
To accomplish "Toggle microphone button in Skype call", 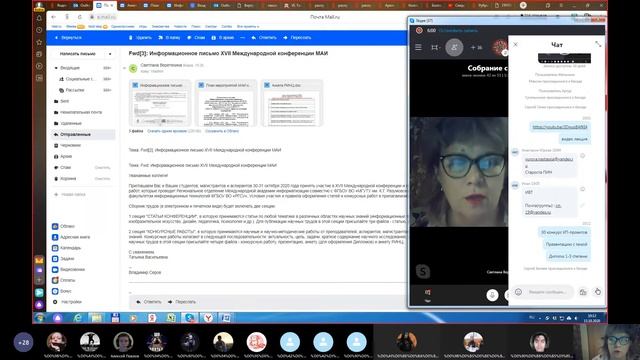I will coord(492,295).
